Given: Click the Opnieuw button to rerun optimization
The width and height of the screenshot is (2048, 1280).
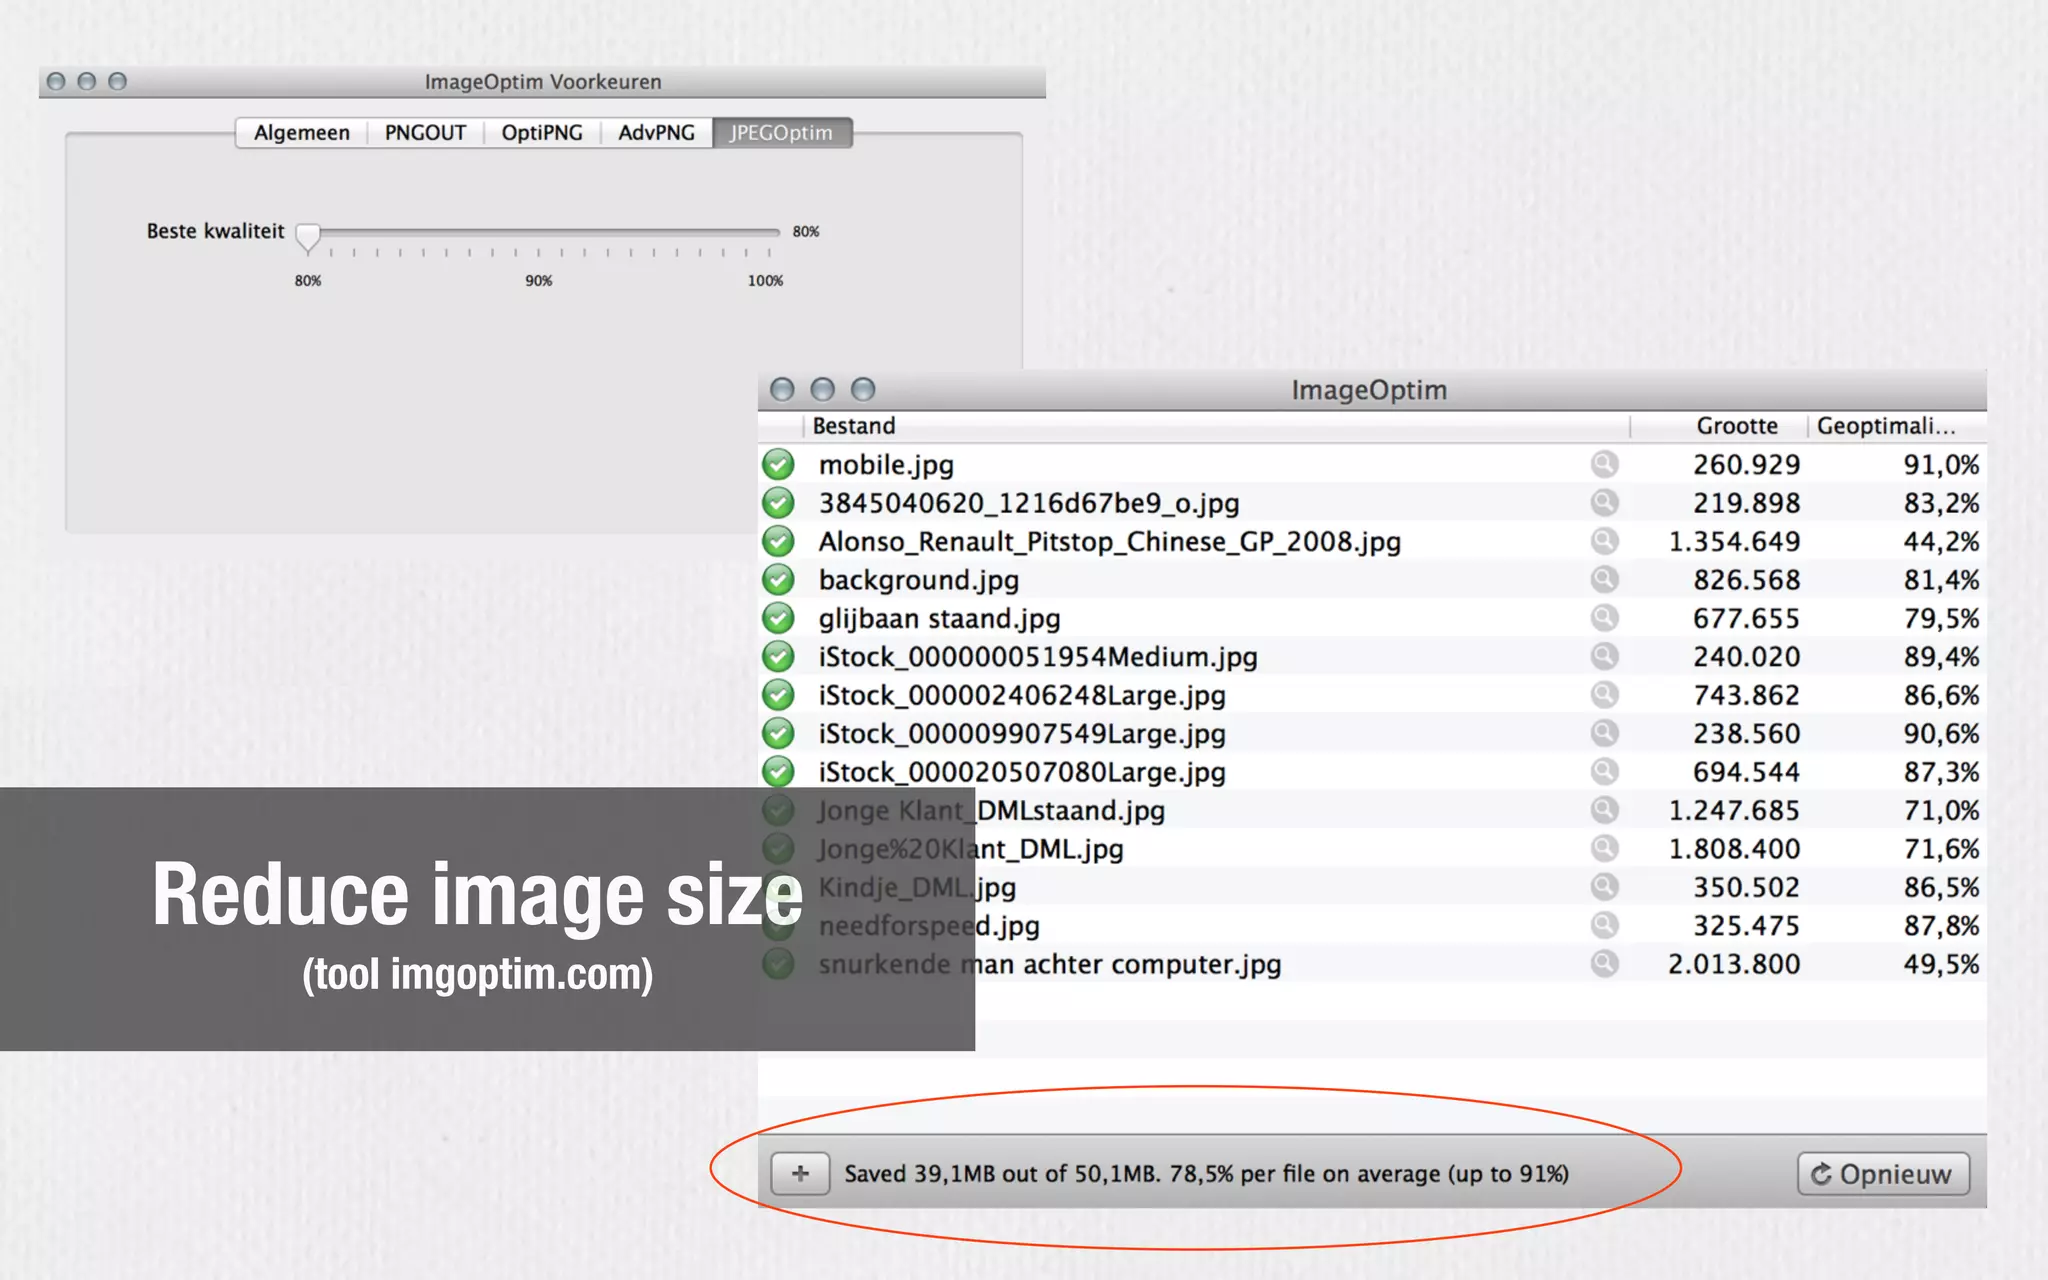Looking at the screenshot, I should [x=1883, y=1174].
